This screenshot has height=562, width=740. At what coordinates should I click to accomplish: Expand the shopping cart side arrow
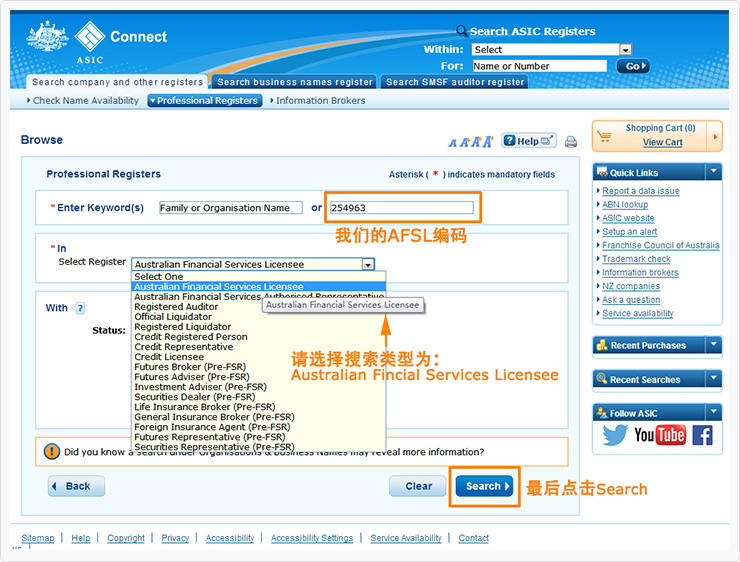click(715, 137)
